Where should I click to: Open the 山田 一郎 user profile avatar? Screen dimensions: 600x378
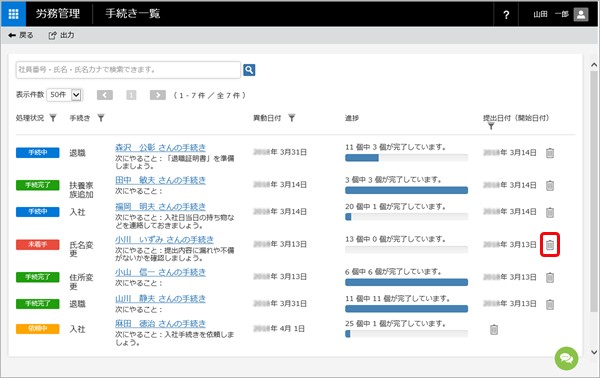point(580,15)
